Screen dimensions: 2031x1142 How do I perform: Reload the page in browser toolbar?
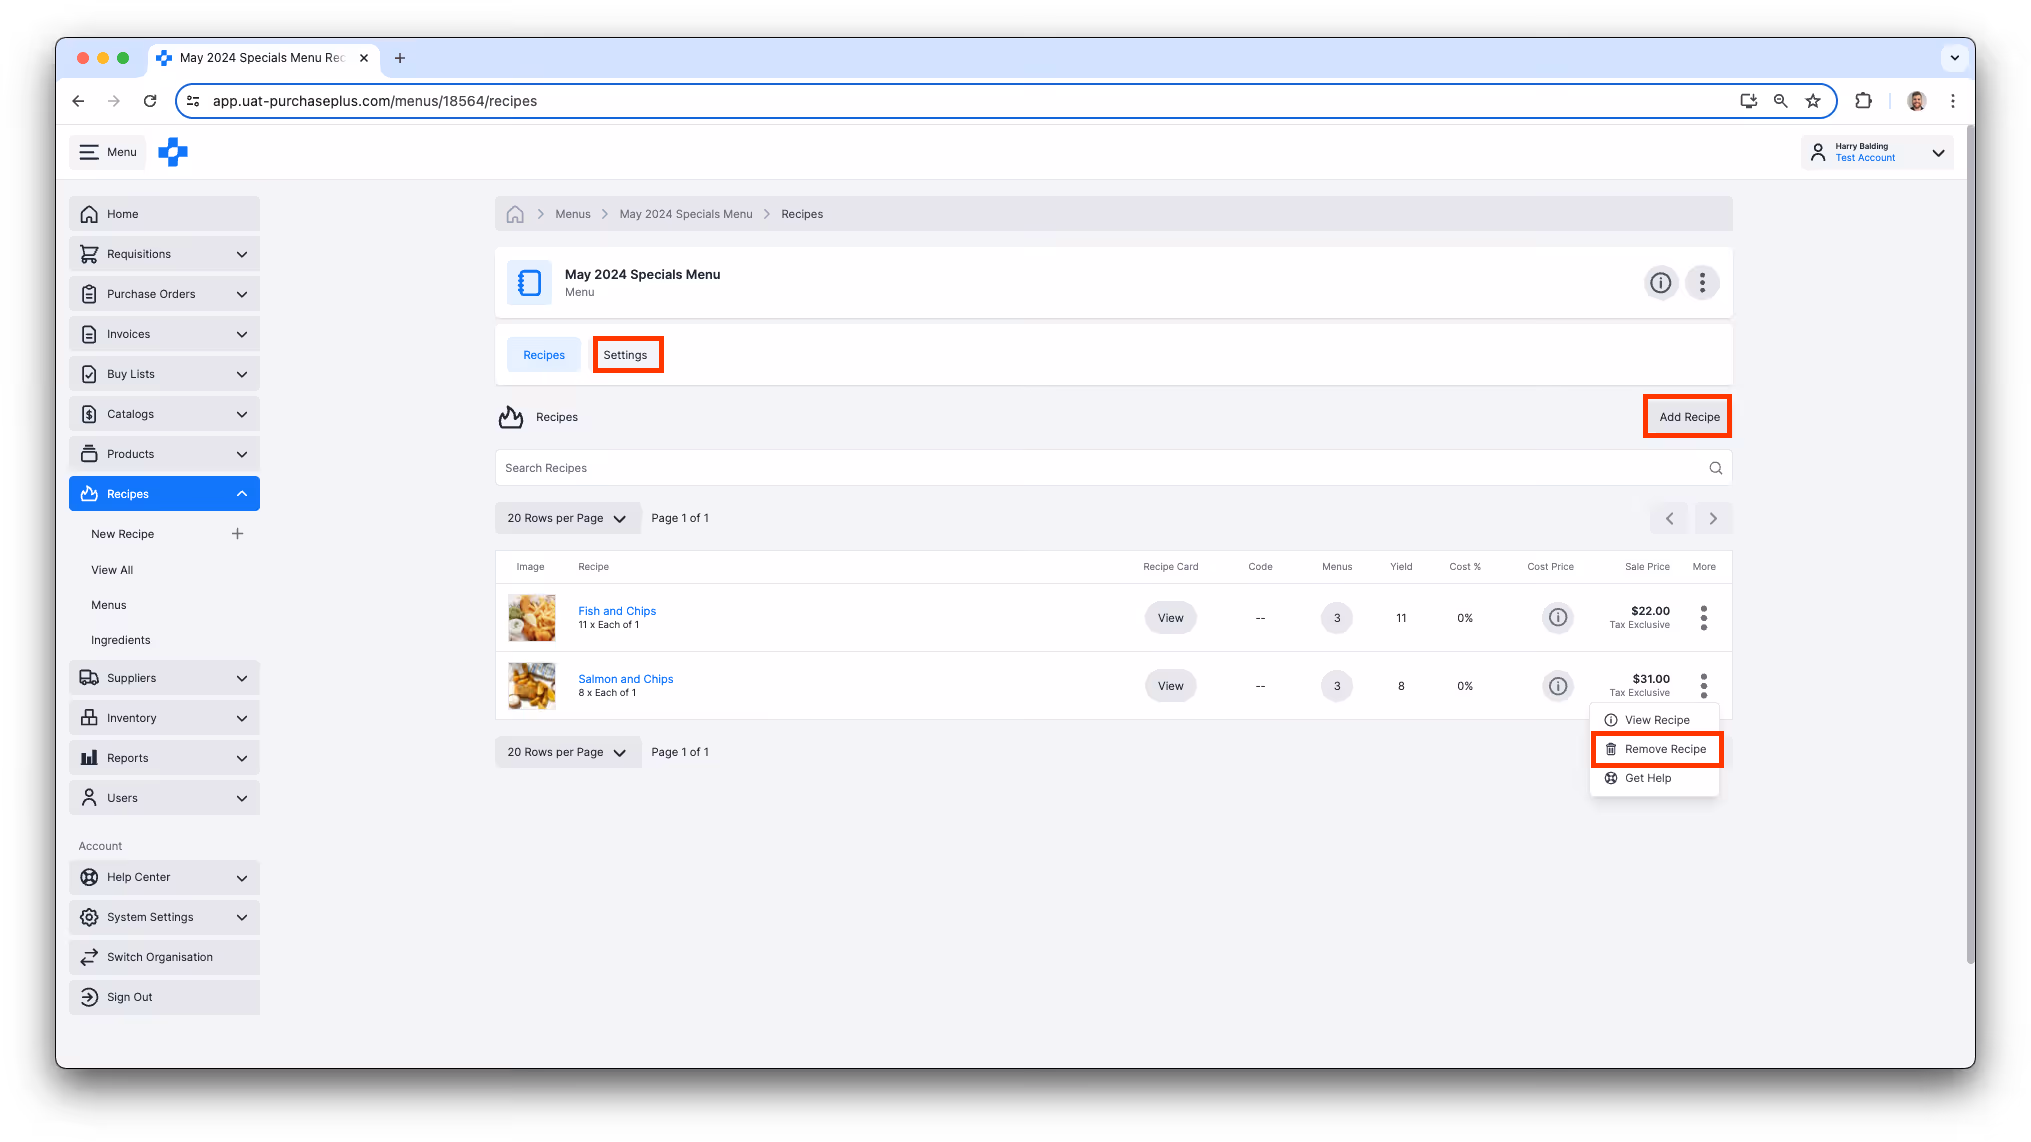pos(150,101)
